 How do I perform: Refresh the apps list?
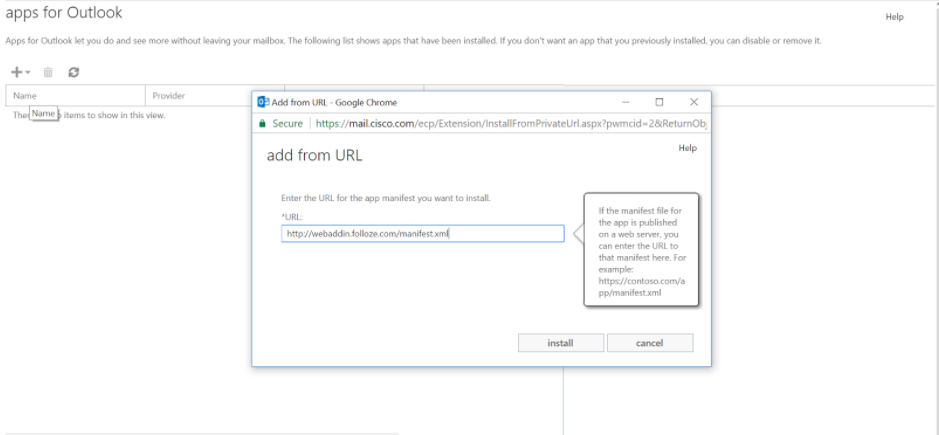tap(74, 72)
